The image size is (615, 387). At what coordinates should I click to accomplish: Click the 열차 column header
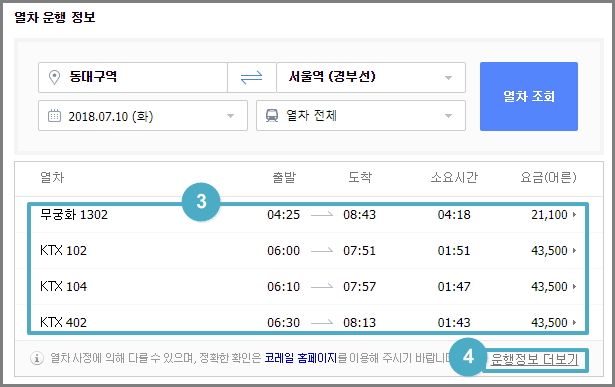click(x=52, y=177)
